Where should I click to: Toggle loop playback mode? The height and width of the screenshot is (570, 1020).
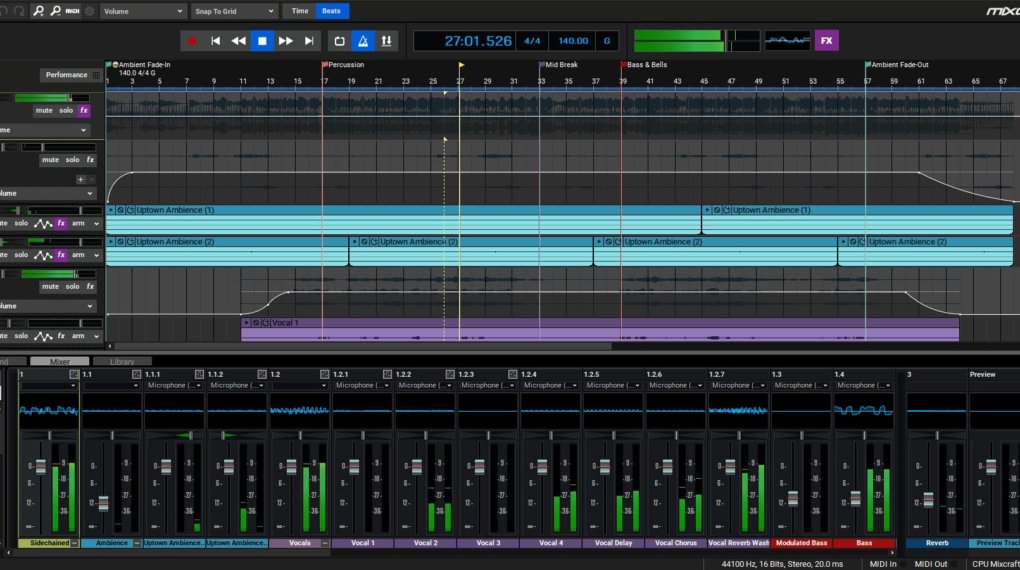point(340,41)
